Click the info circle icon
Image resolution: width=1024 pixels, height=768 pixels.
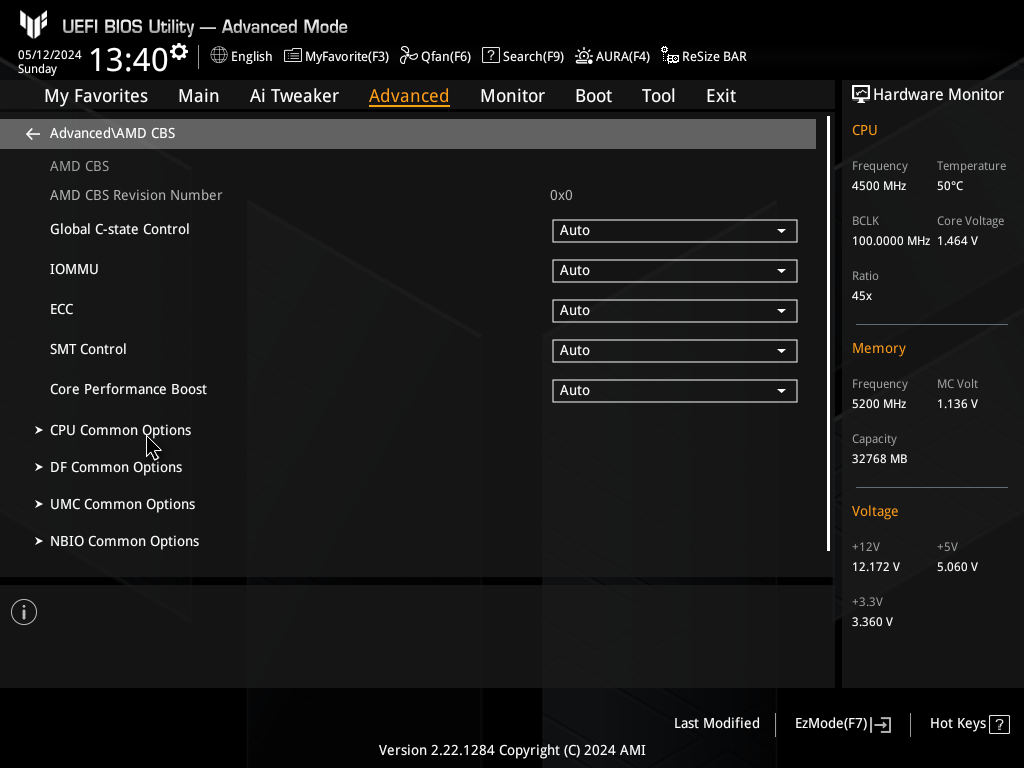(24, 612)
